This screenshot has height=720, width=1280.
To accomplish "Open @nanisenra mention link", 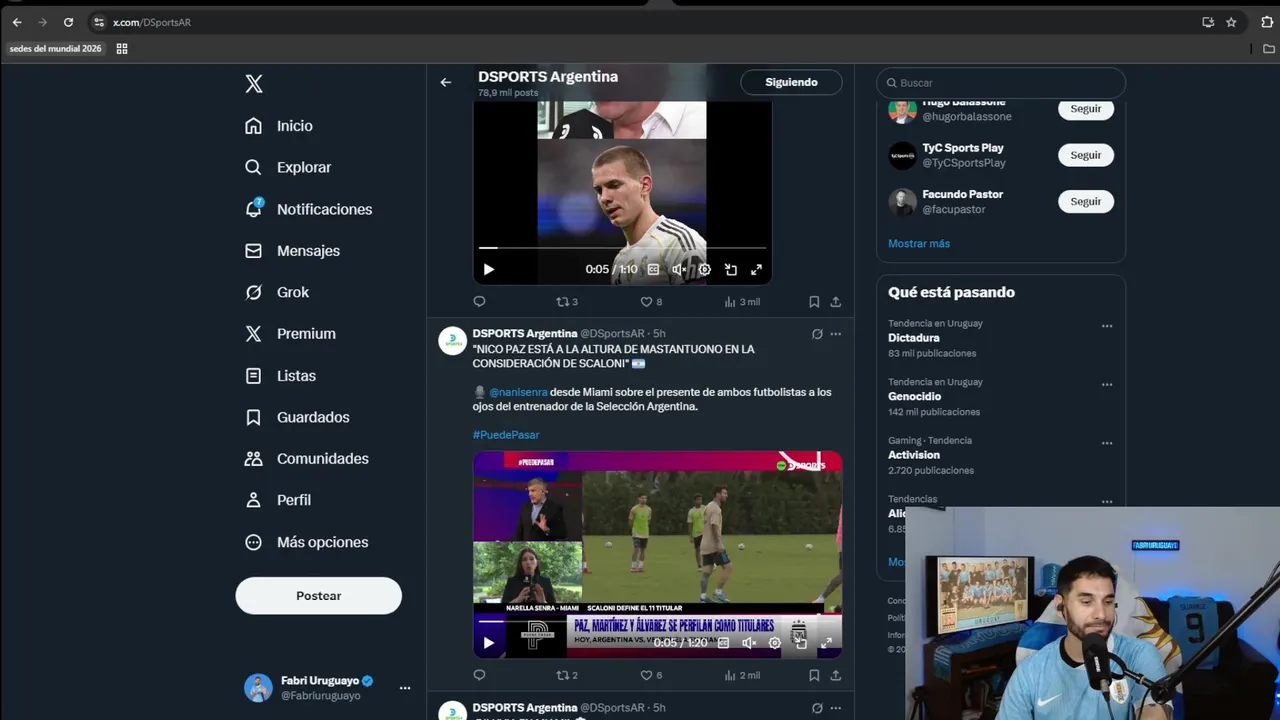I will (x=518, y=392).
